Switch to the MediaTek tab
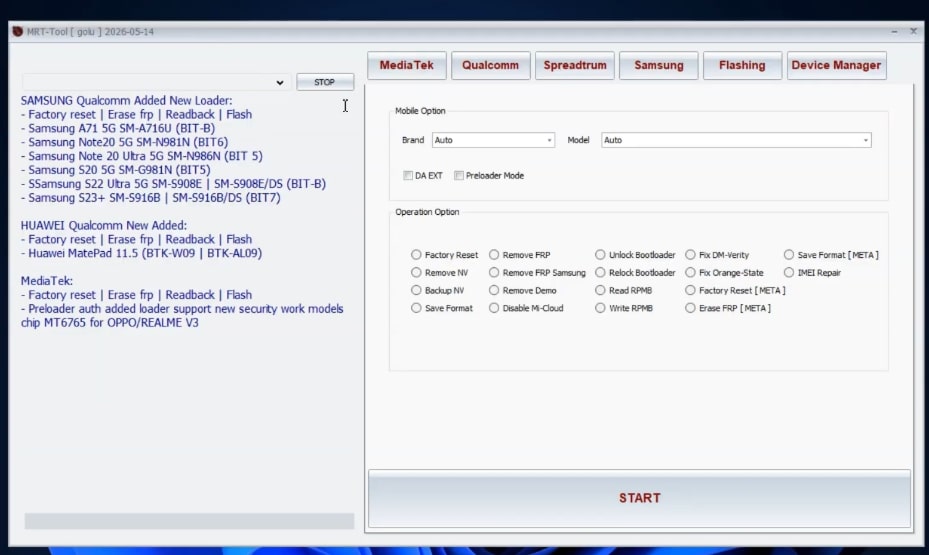Viewport: 929px width, 555px height. pyautogui.click(x=406, y=65)
